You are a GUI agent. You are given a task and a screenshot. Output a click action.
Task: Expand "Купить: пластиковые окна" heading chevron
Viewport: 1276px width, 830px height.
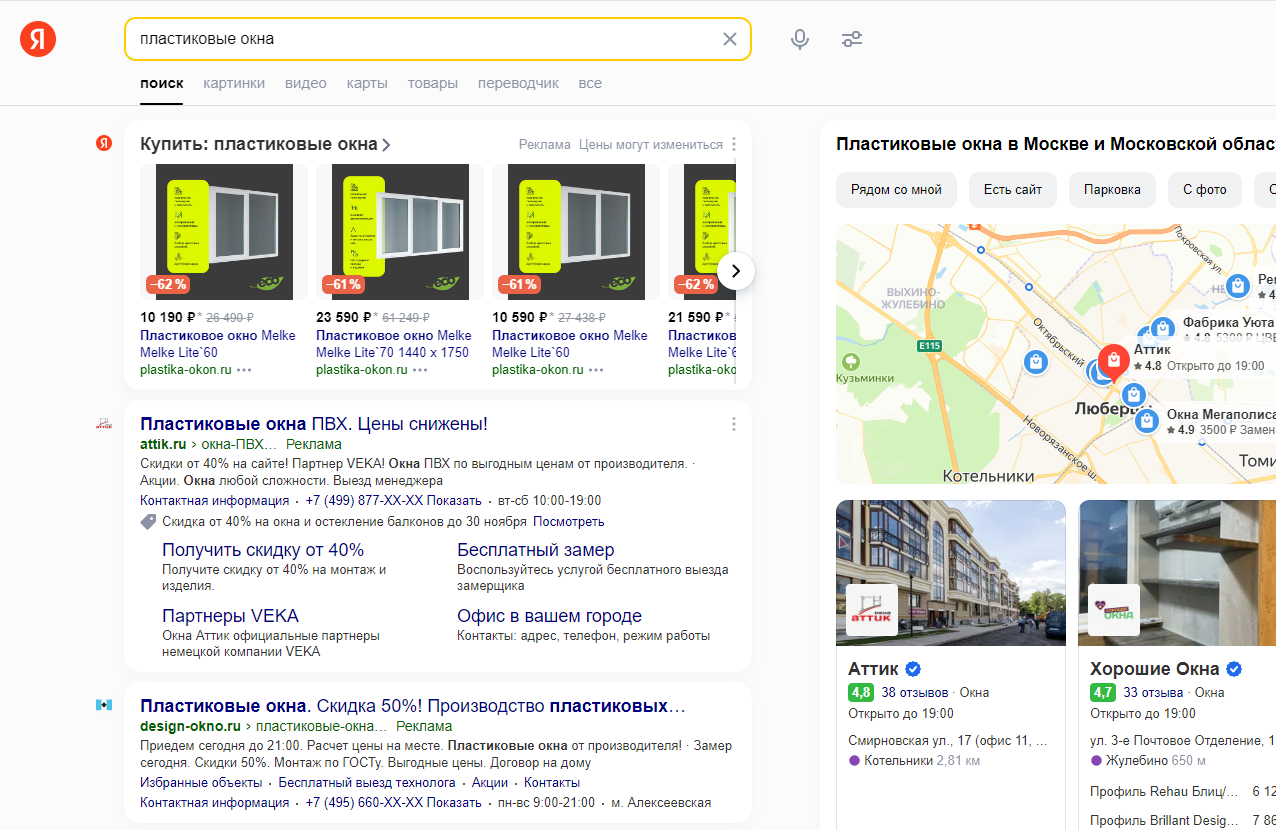click(386, 145)
